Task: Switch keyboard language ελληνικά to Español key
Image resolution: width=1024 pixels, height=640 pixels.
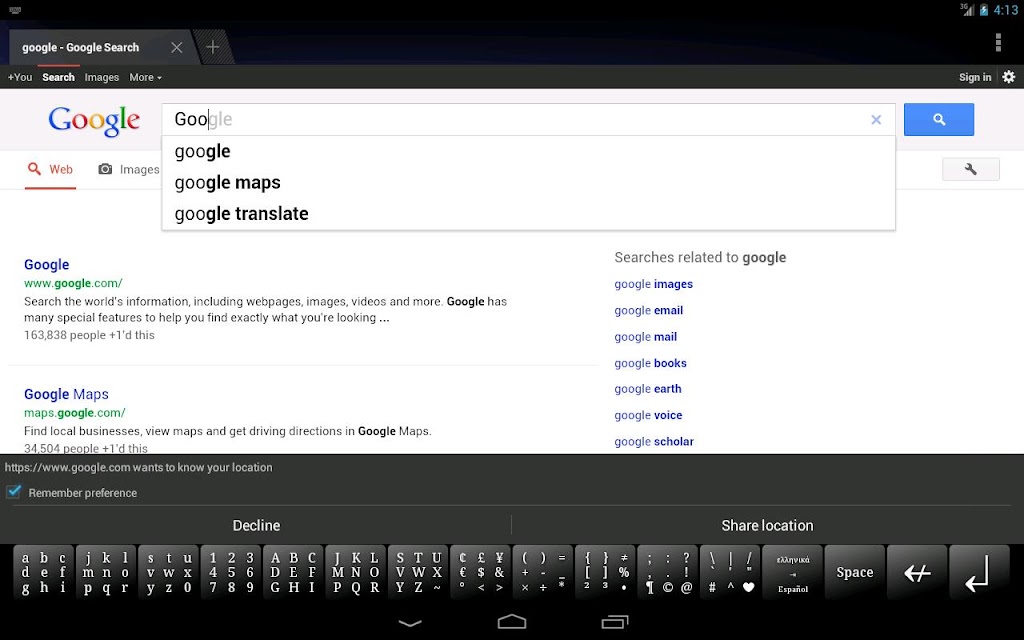Action: coord(792,573)
